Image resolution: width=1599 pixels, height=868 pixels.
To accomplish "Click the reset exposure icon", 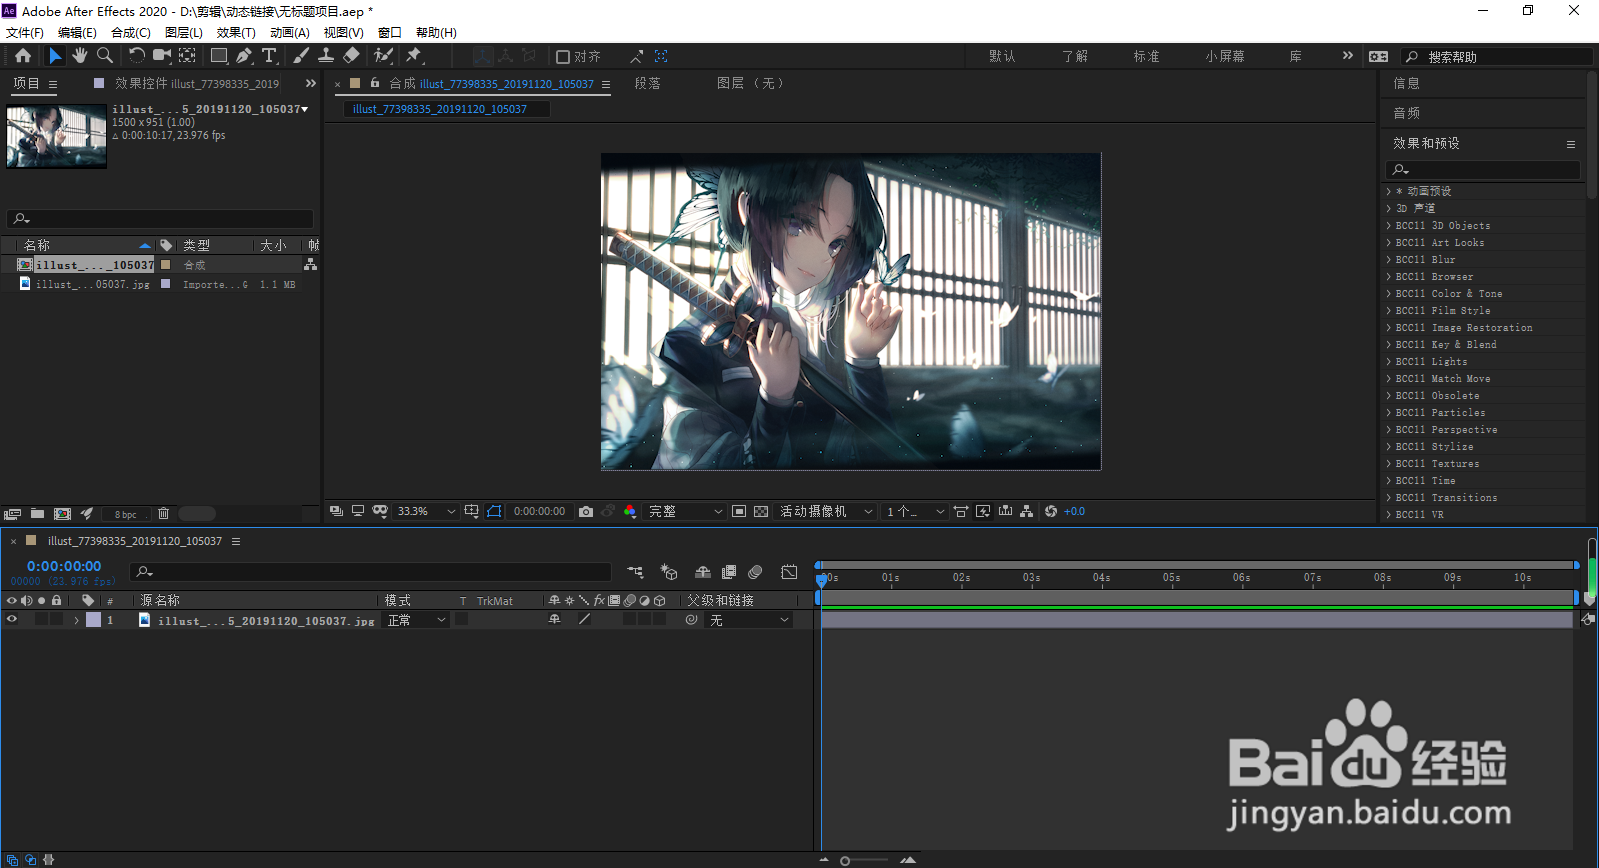I will 1051,511.
